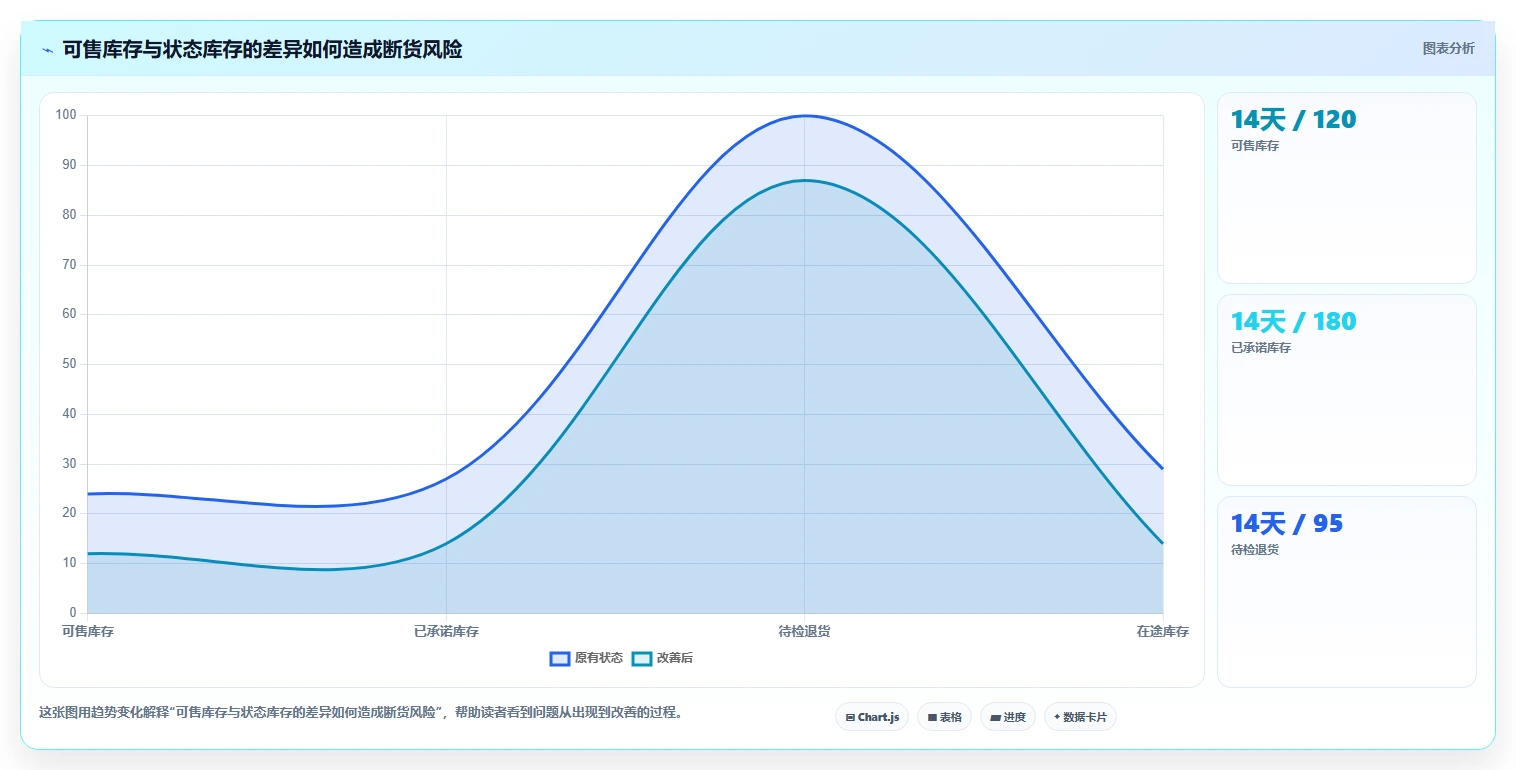Viewport: 1516px width, 770px height.
Task: Click the 在途库存 x-axis label
Action: (x=1162, y=632)
